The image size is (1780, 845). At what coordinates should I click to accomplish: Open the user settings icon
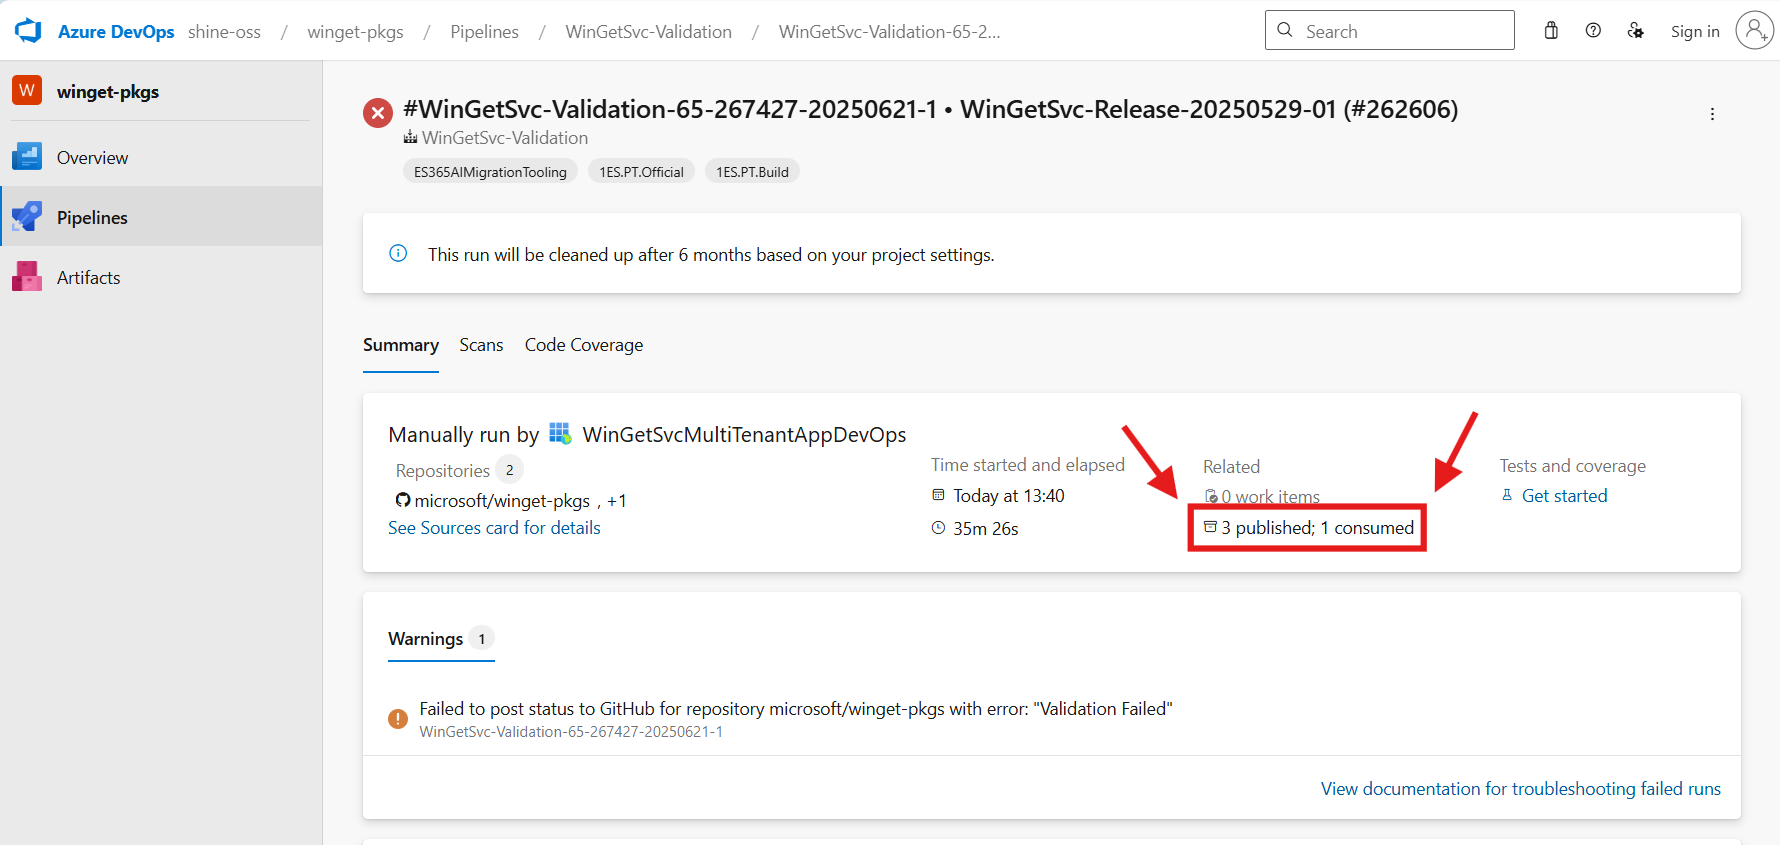coord(1636,30)
